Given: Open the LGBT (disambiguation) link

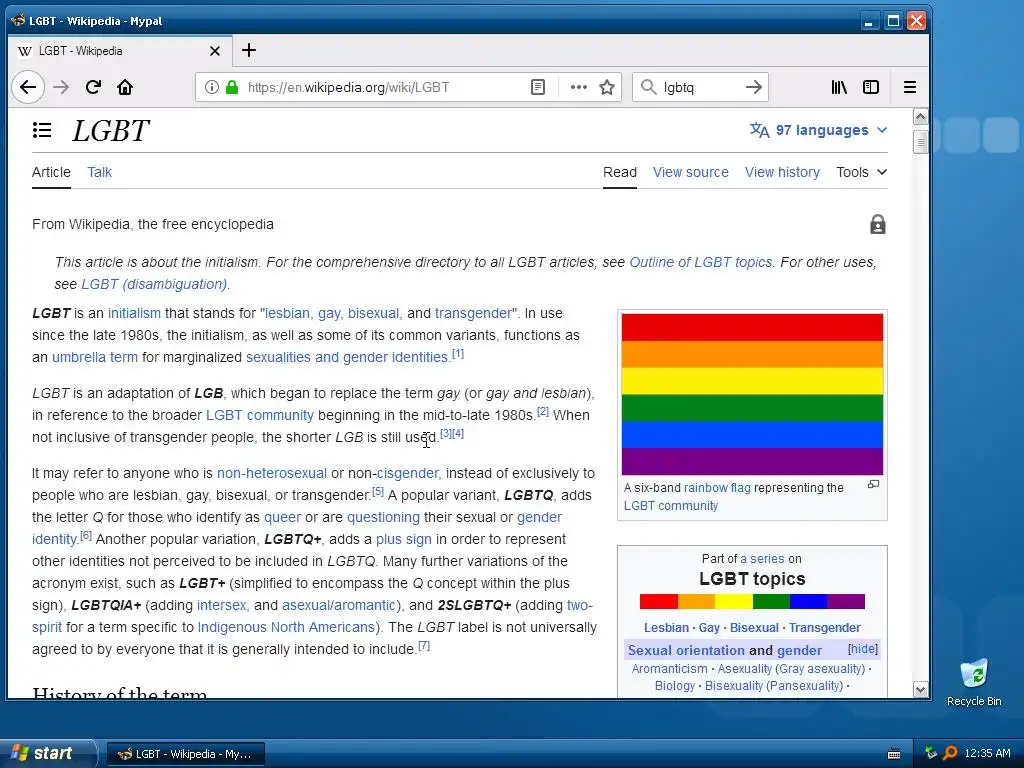Looking at the screenshot, I should pyautogui.click(x=154, y=284).
